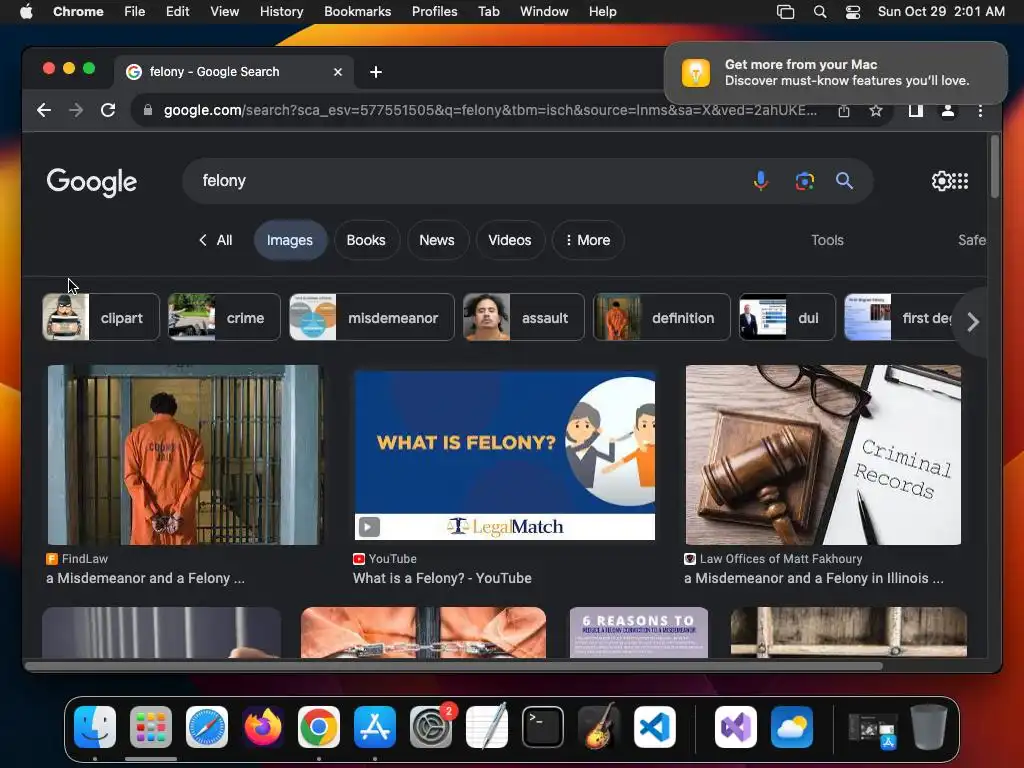1024x768 pixels.
Task: Open Google quick settings gear icon
Action: tap(941, 181)
